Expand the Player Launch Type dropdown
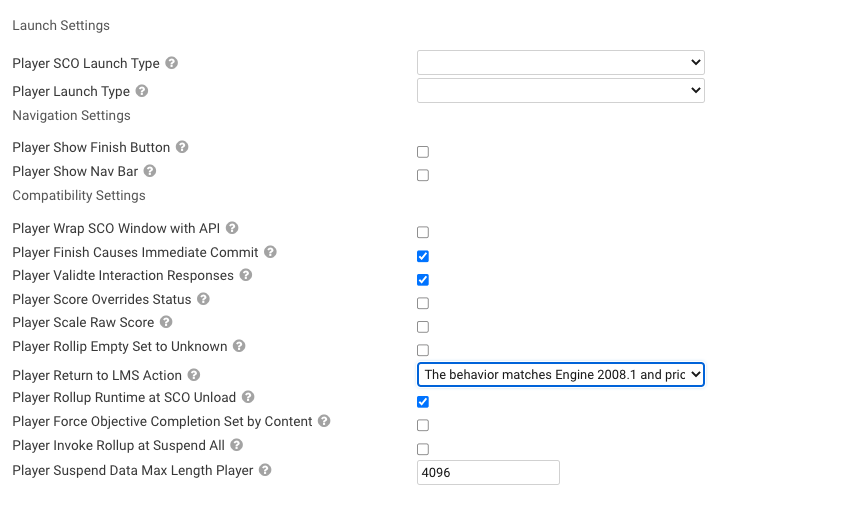 (561, 91)
